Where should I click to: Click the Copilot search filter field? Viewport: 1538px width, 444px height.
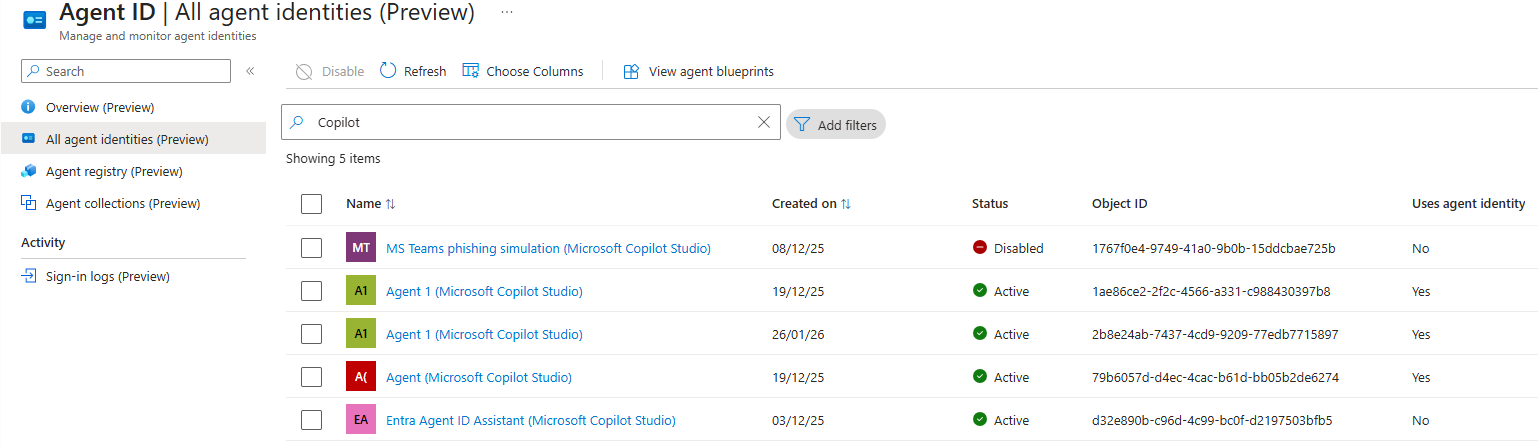(530, 122)
